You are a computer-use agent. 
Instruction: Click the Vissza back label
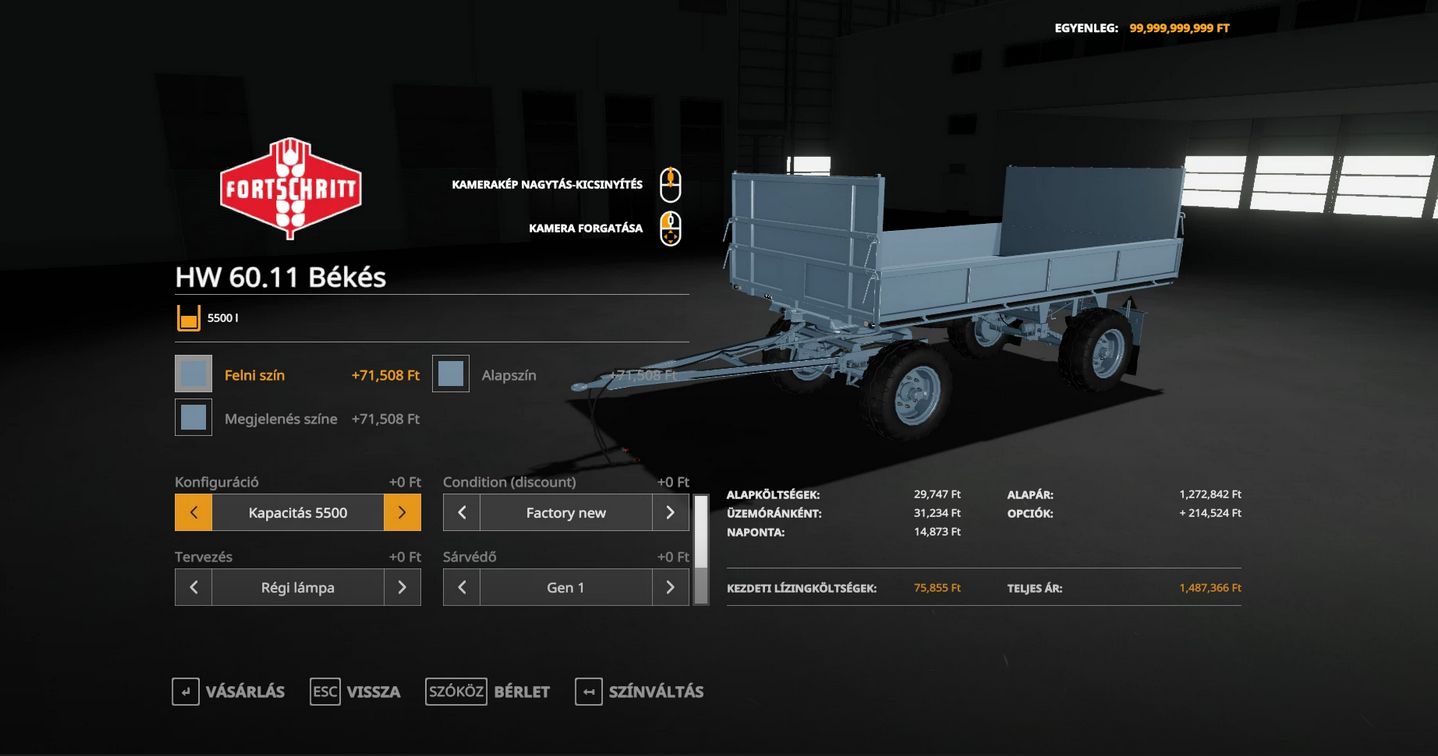pos(373,692)
